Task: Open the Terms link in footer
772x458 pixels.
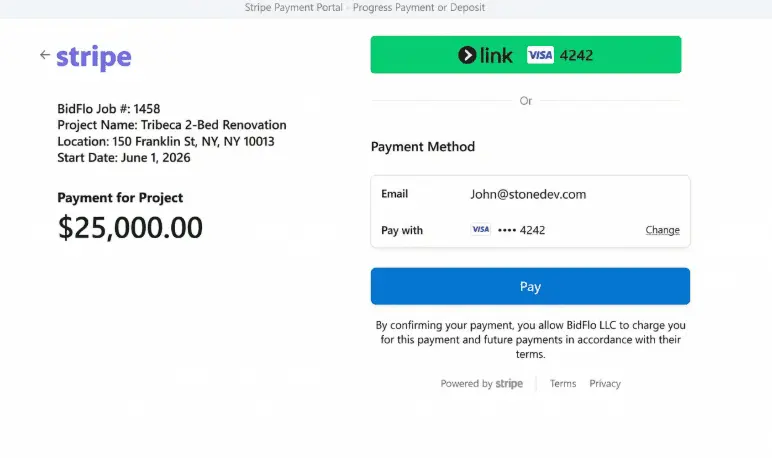Action: click(x=563, y=384)
